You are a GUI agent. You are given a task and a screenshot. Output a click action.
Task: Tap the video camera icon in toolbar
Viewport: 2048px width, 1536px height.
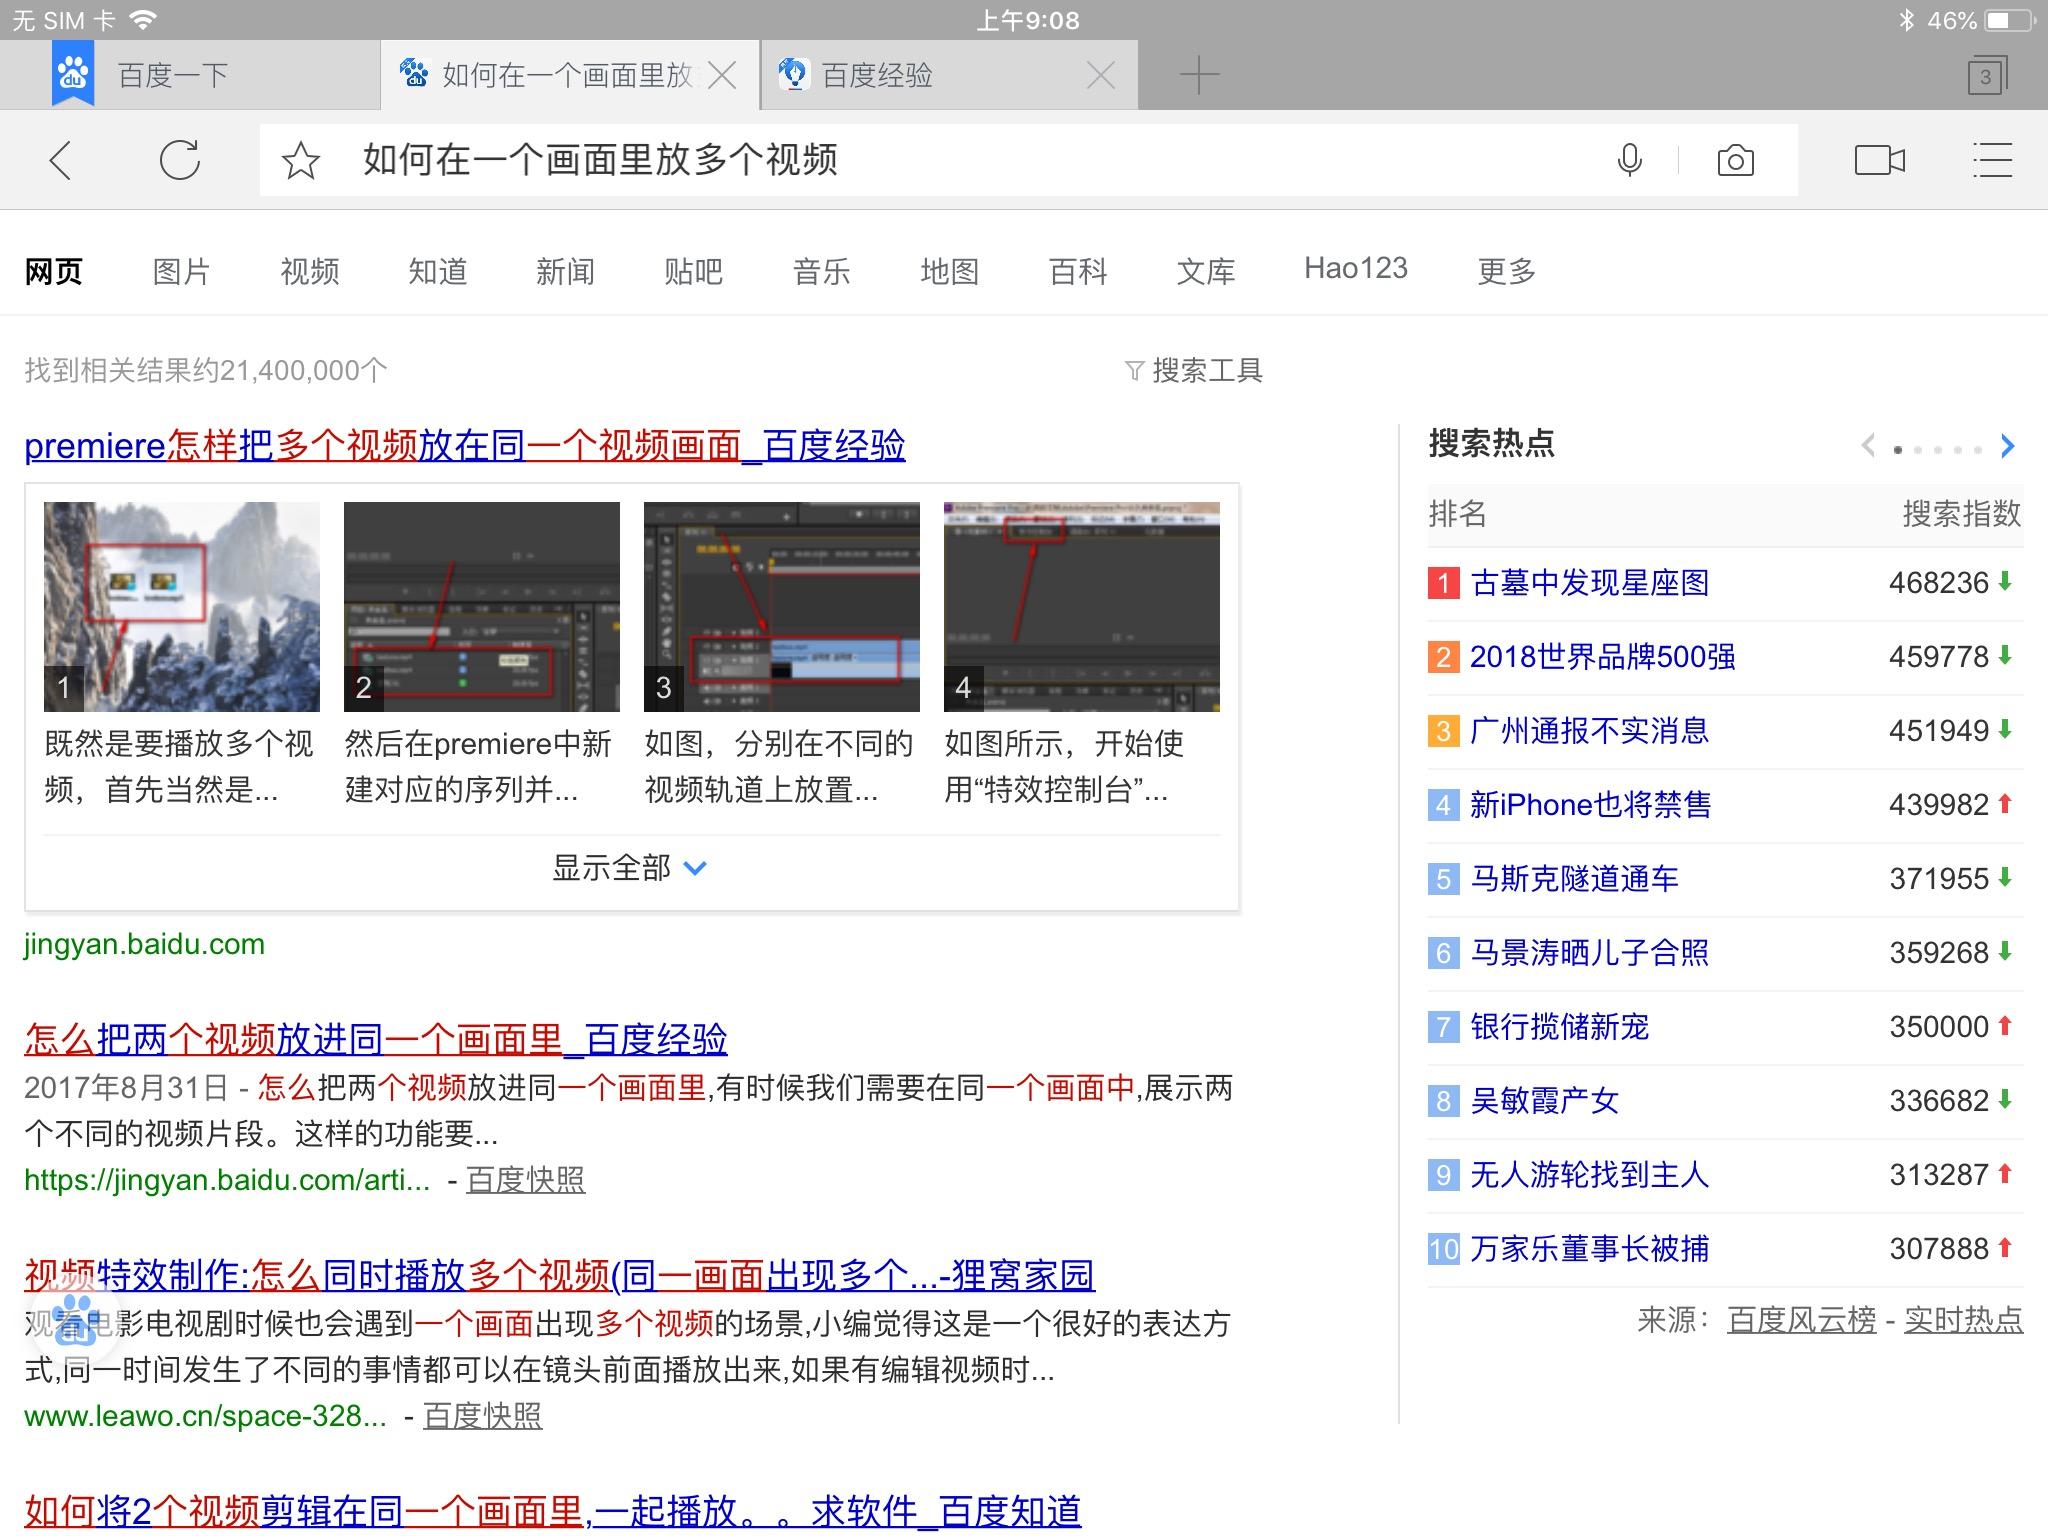pos(1879,160)
